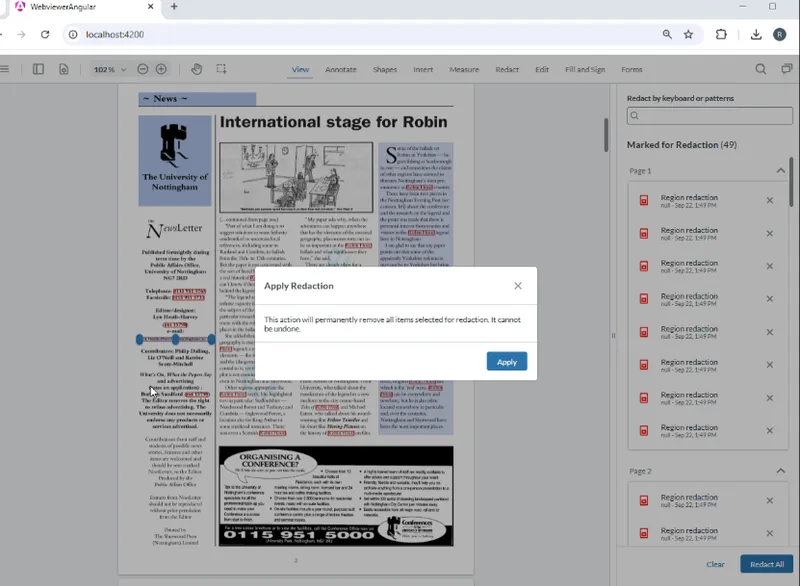The height and width of the screenshot is (586, 800).
Task: Select the Fill and Sign tab
Action: [x=585, y=70]
